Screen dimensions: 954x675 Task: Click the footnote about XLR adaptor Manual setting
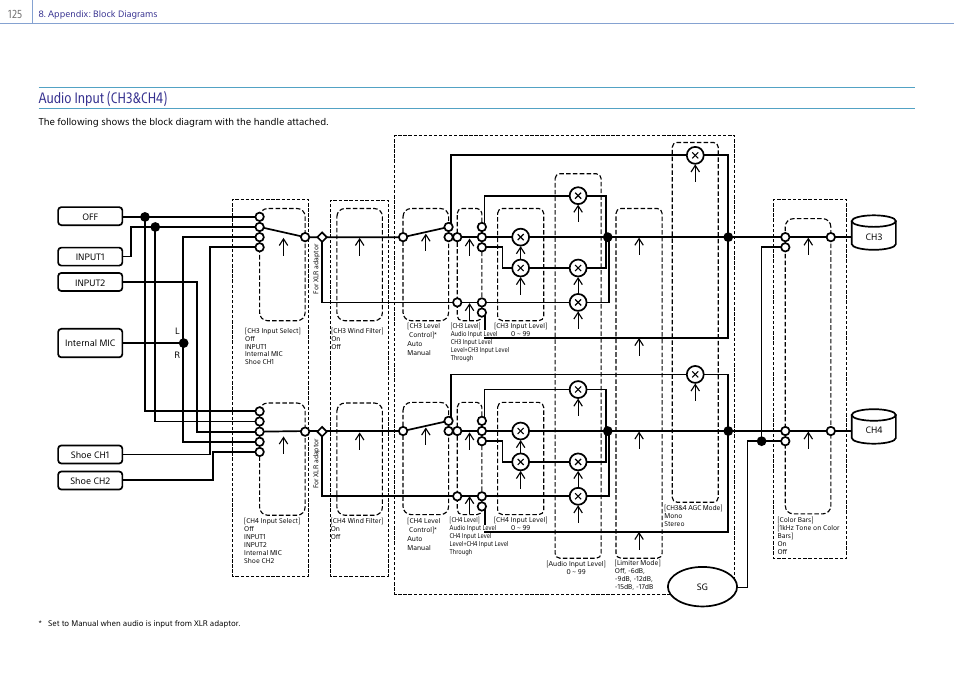pos(144,623)
